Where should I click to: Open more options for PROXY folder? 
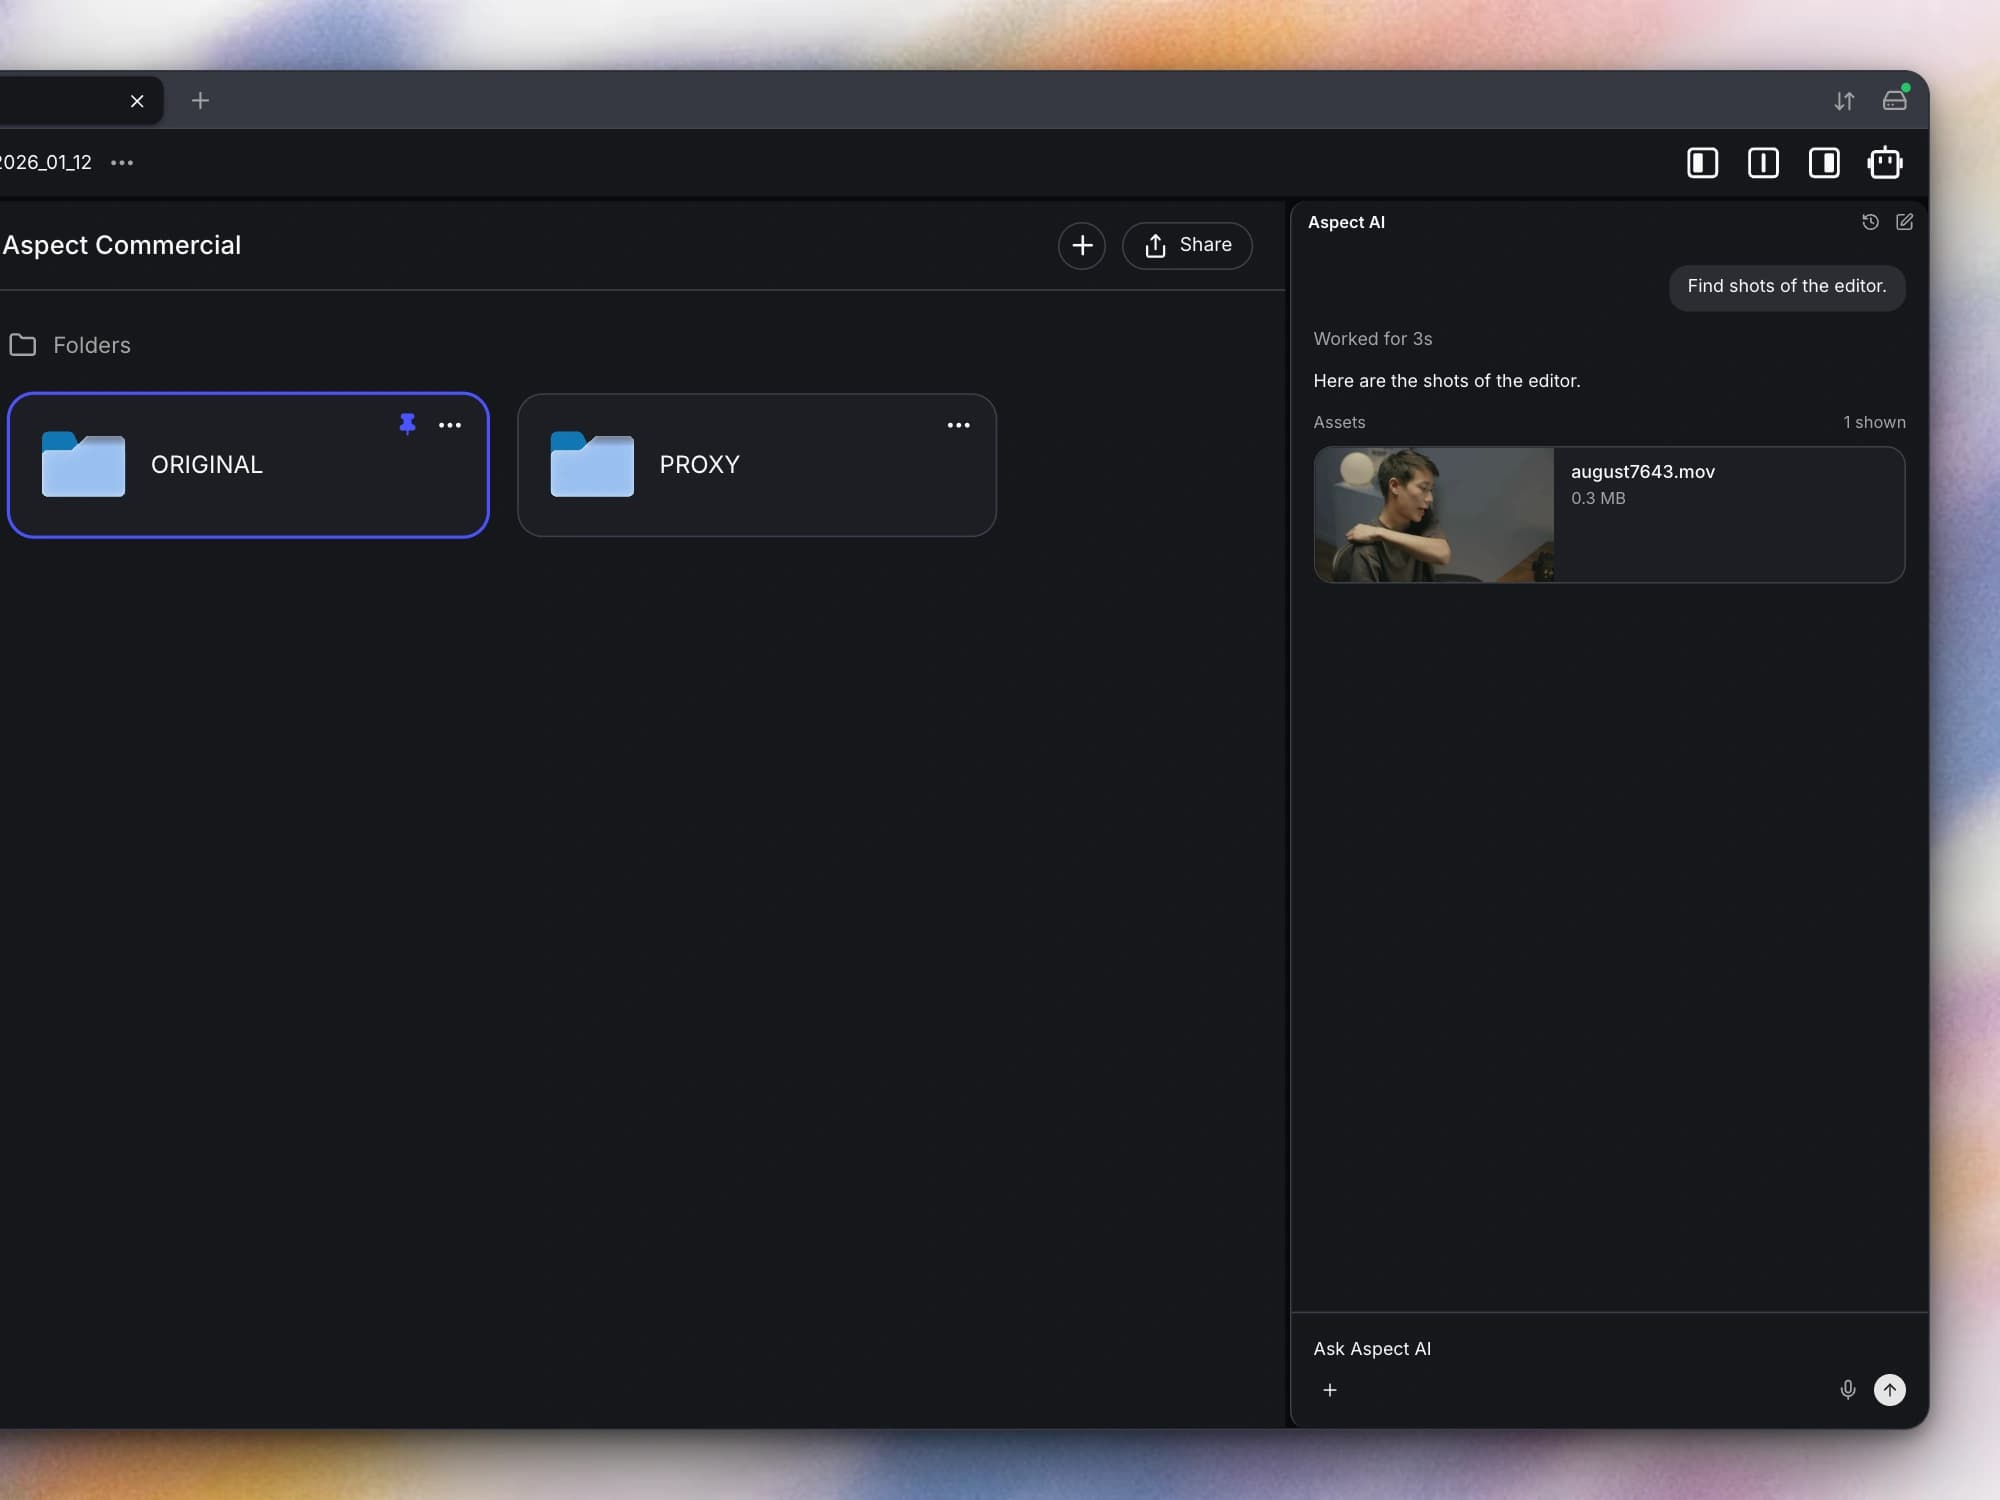(x=958, y=425)
